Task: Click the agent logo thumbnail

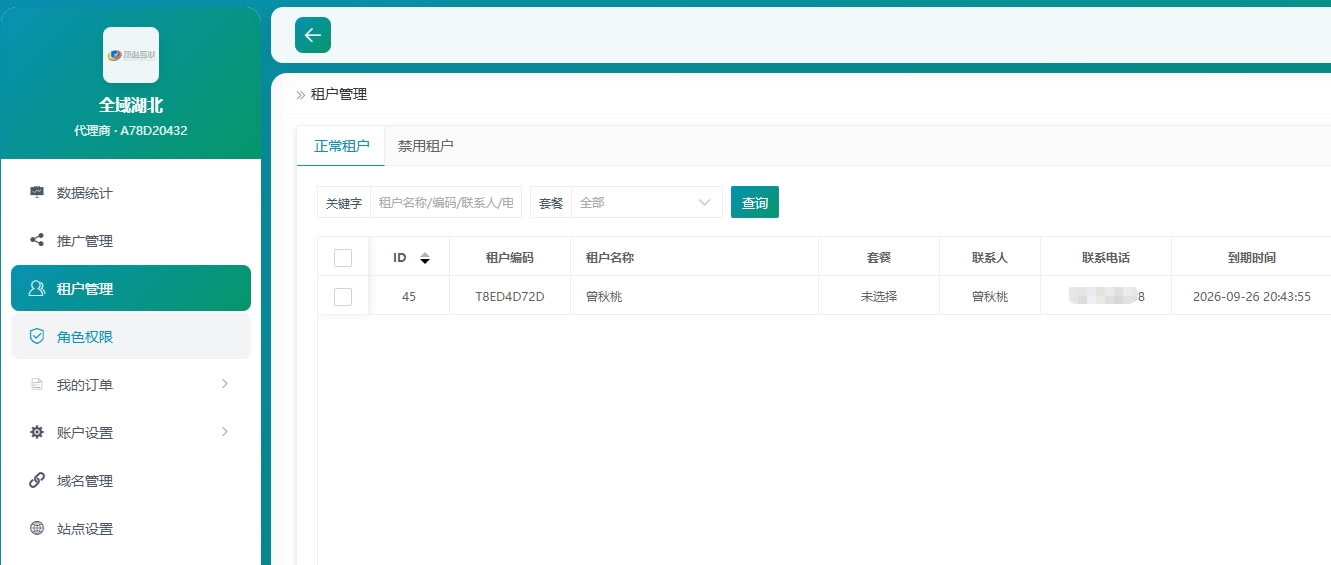Action: pos(131,55)
